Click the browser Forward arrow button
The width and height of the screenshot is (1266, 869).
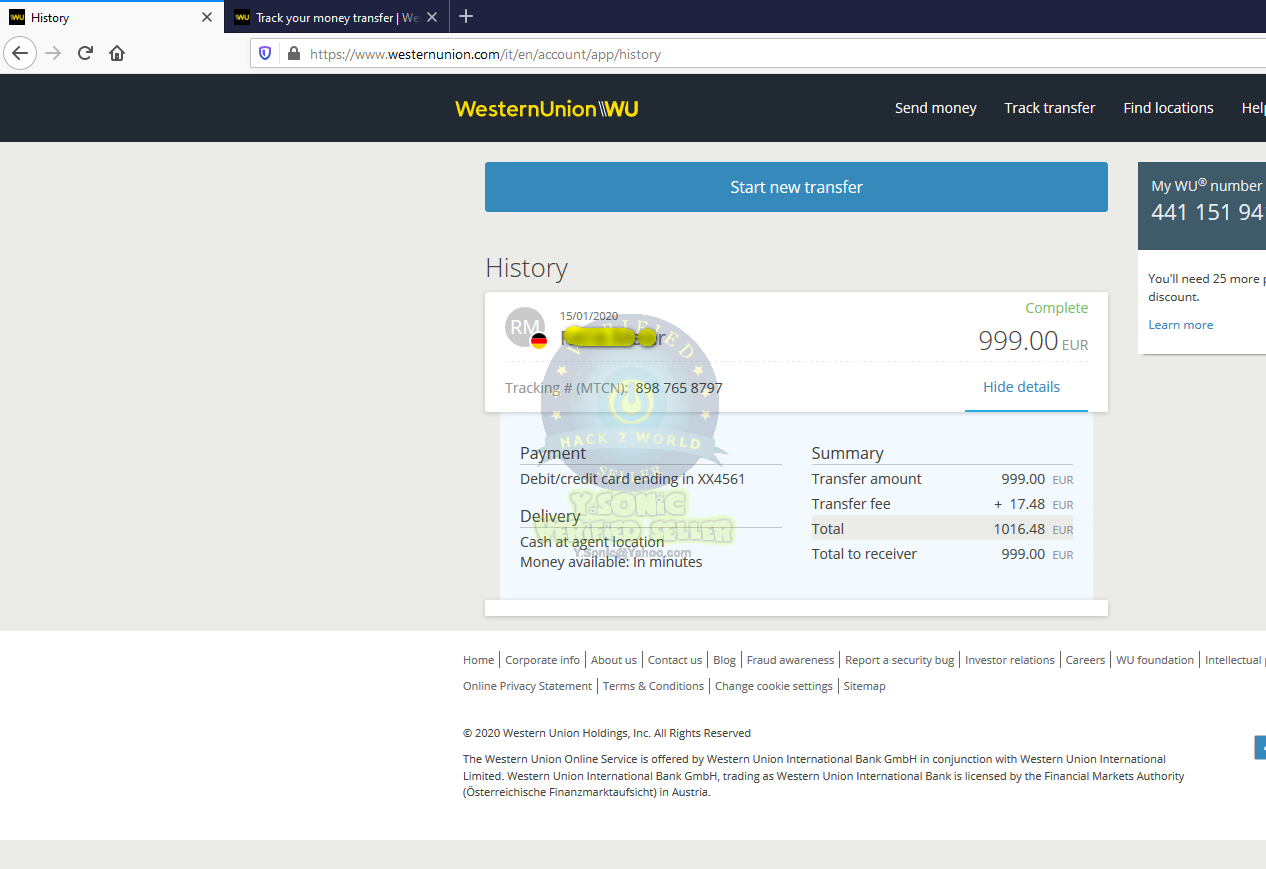(x=54, y=54)
